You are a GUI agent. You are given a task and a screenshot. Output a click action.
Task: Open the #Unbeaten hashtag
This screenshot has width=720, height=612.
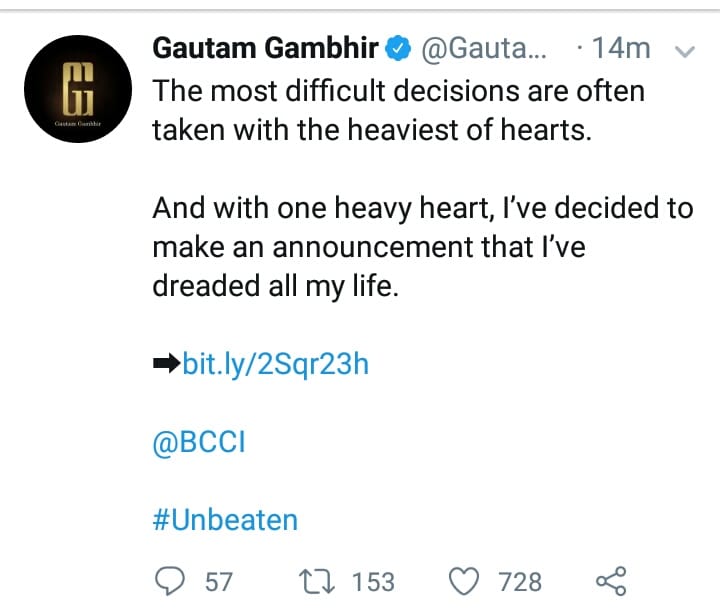coord(225,520)
